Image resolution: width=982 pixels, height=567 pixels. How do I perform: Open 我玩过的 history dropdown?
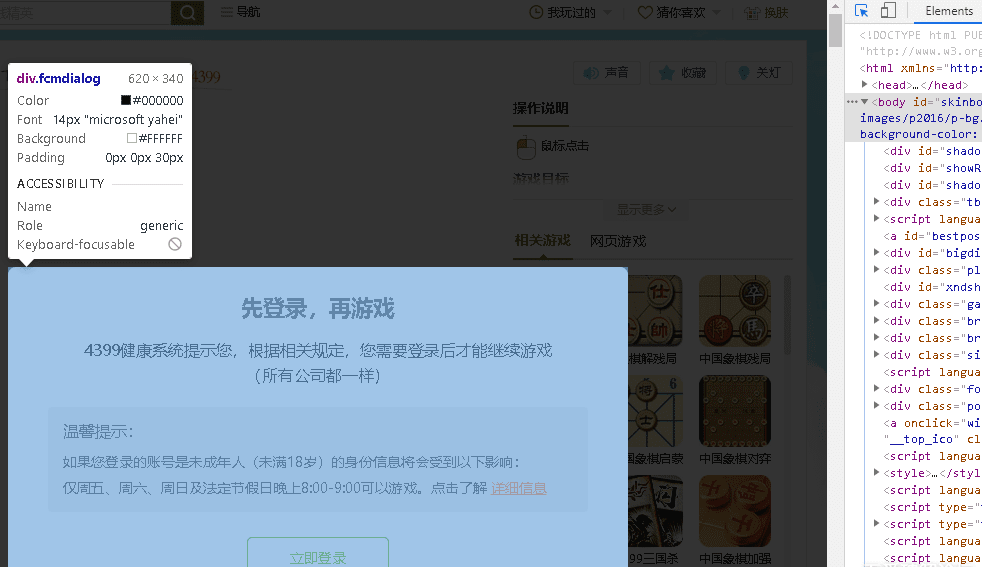571,13
